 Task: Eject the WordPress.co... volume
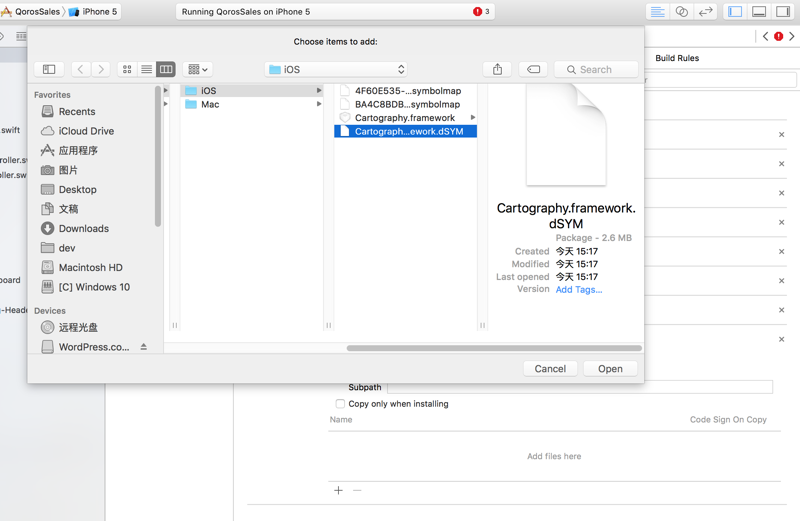point(144,347)
